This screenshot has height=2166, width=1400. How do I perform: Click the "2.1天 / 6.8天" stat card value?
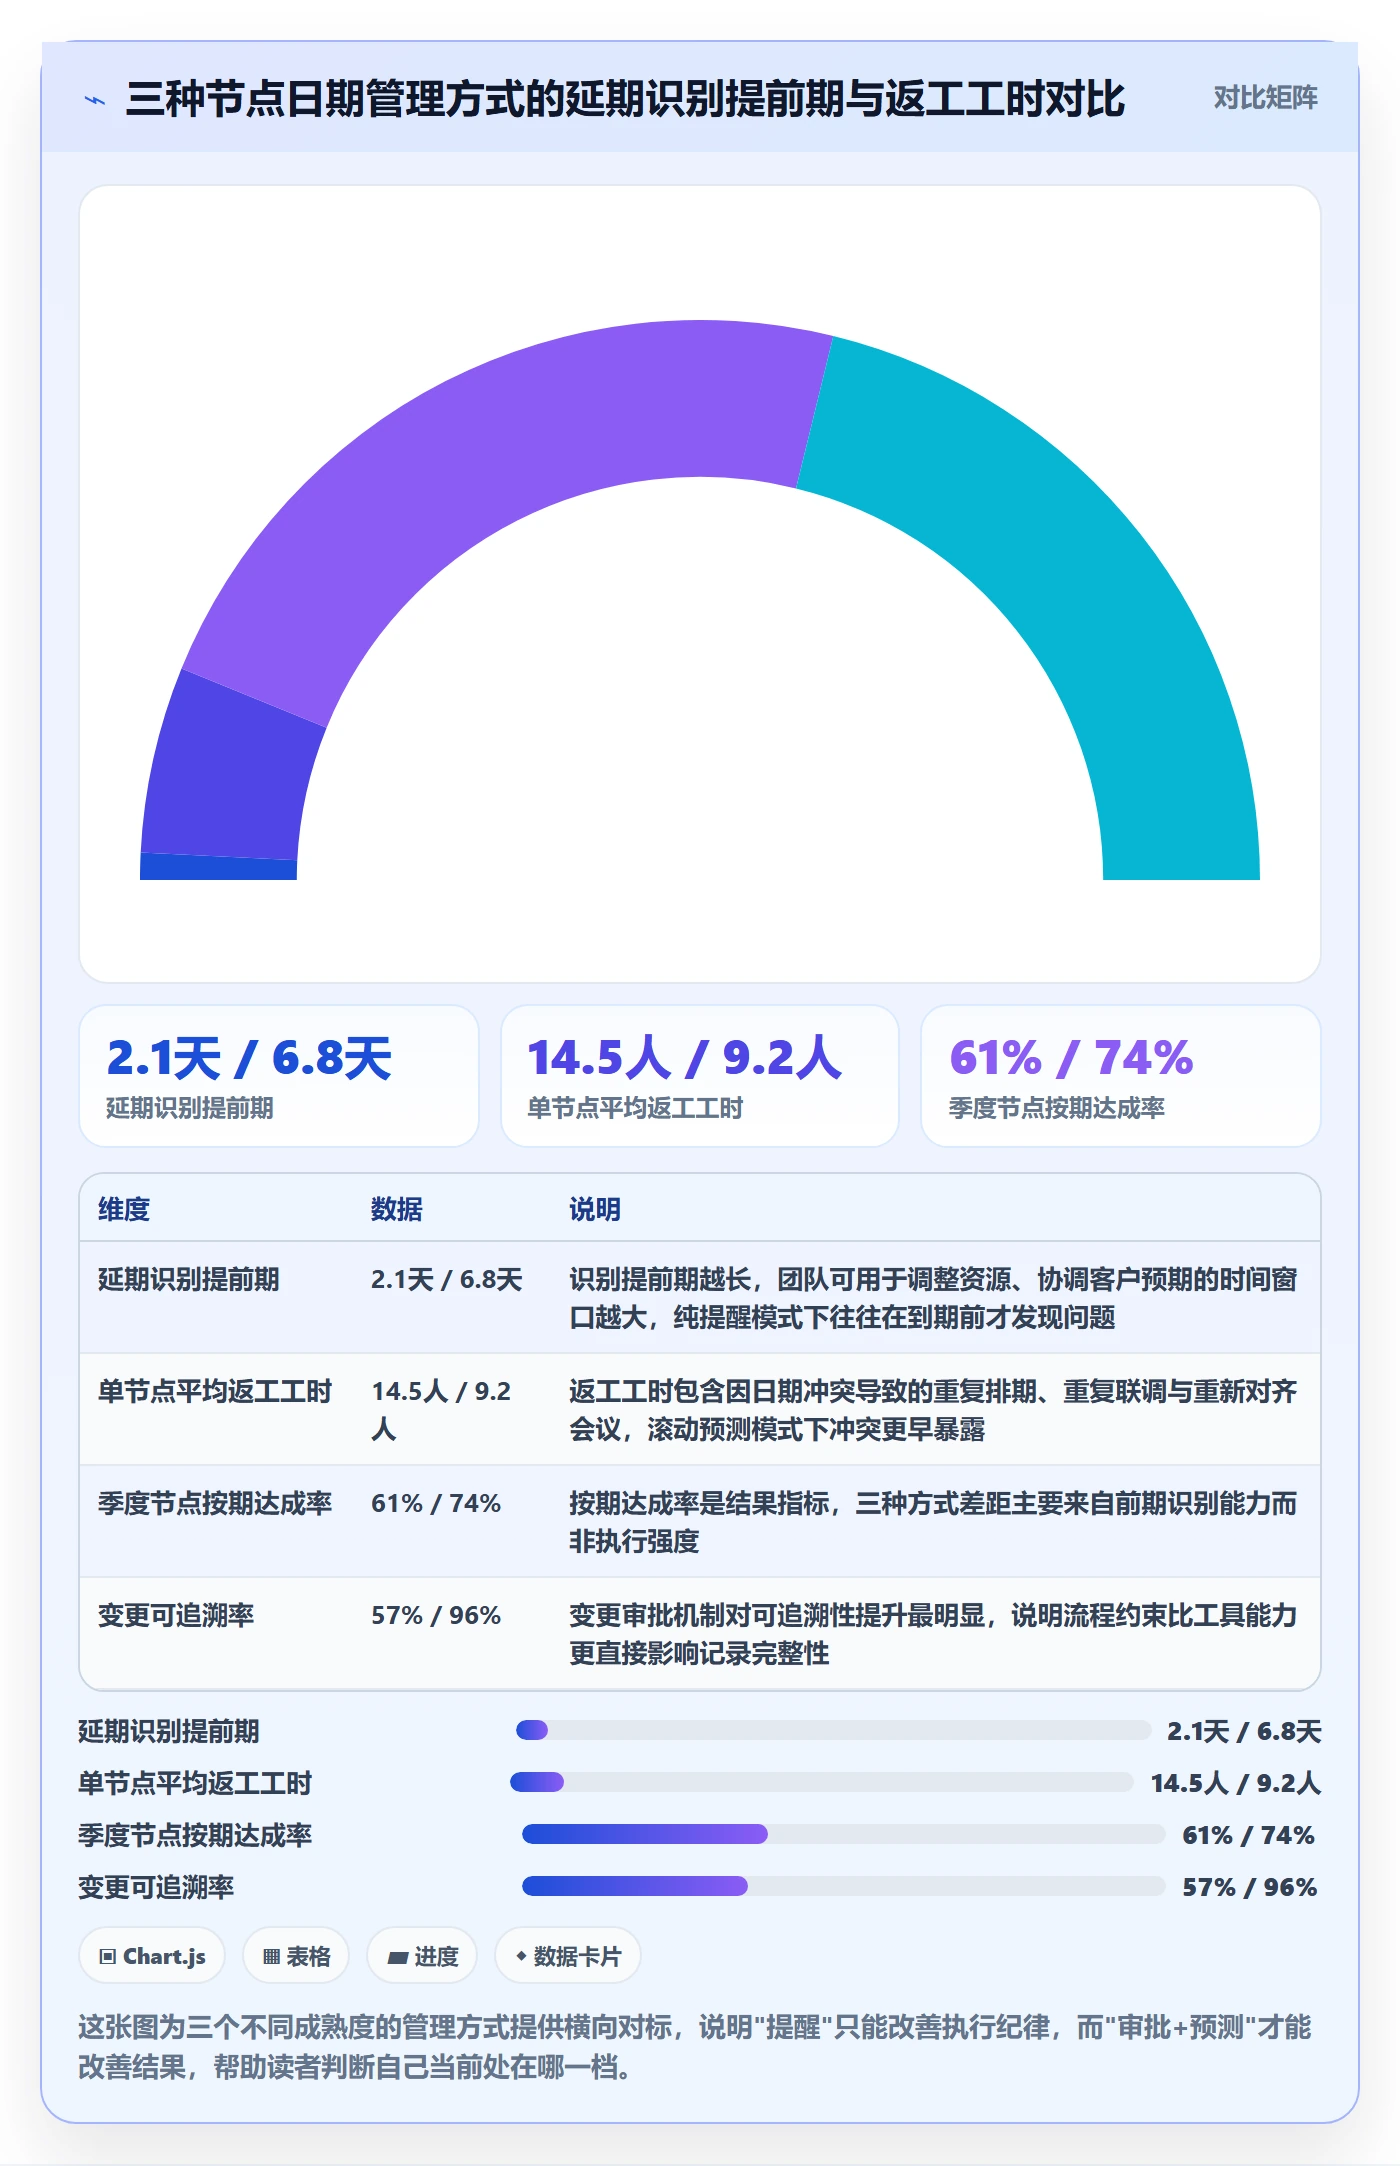point(249,1058)
